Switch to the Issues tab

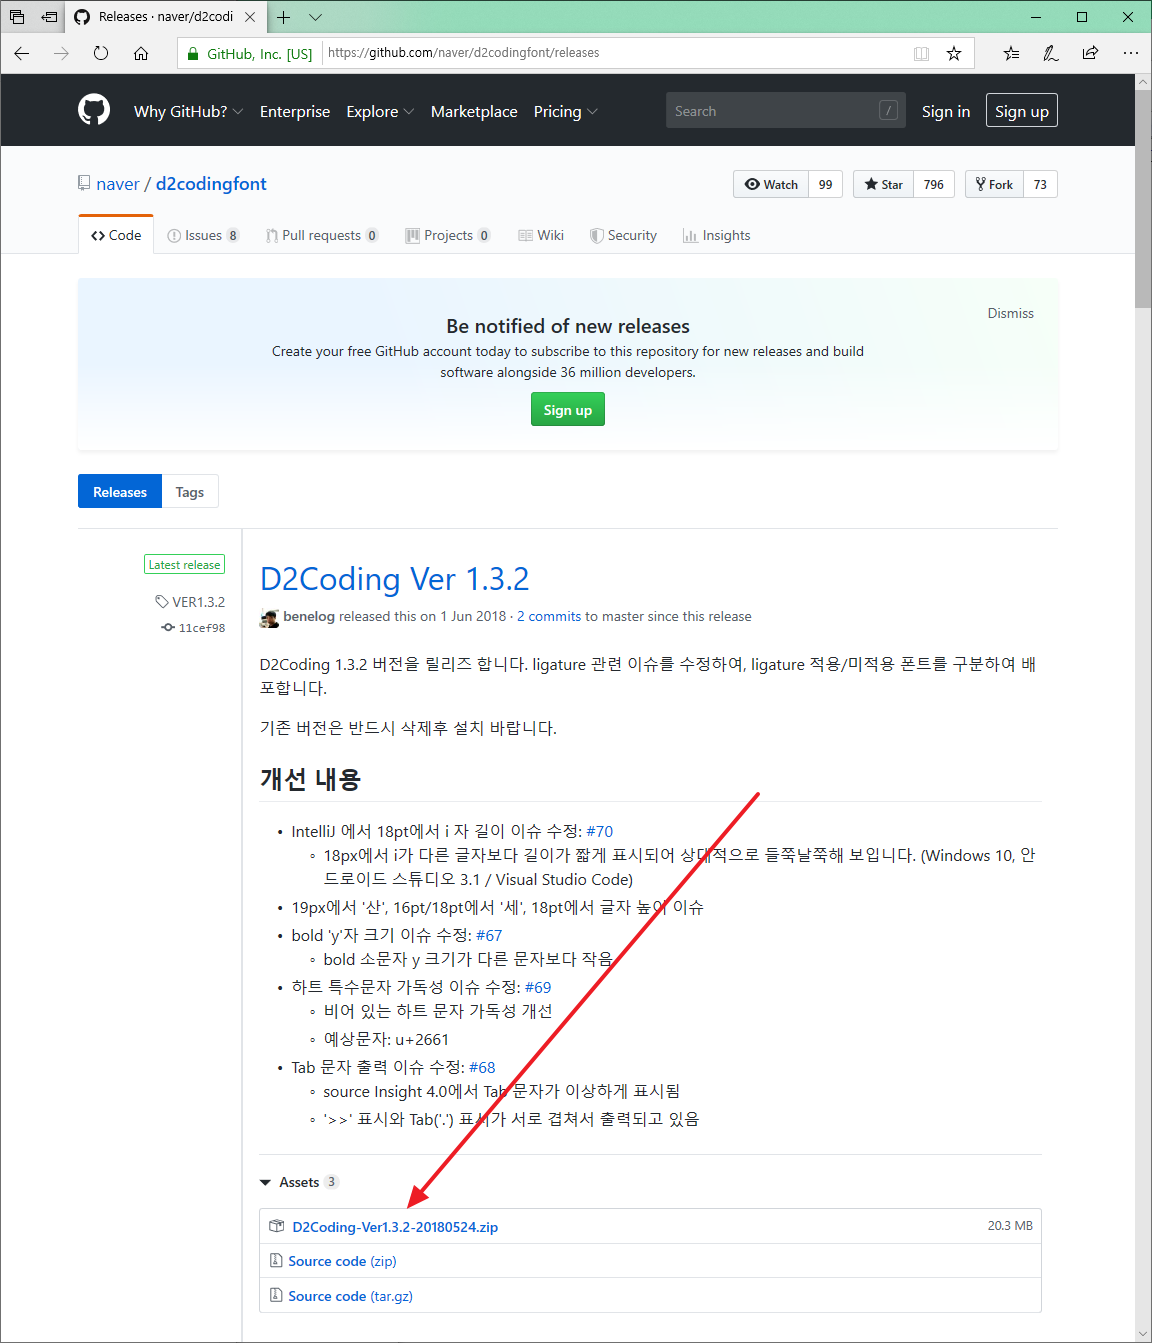coord(203,235)
